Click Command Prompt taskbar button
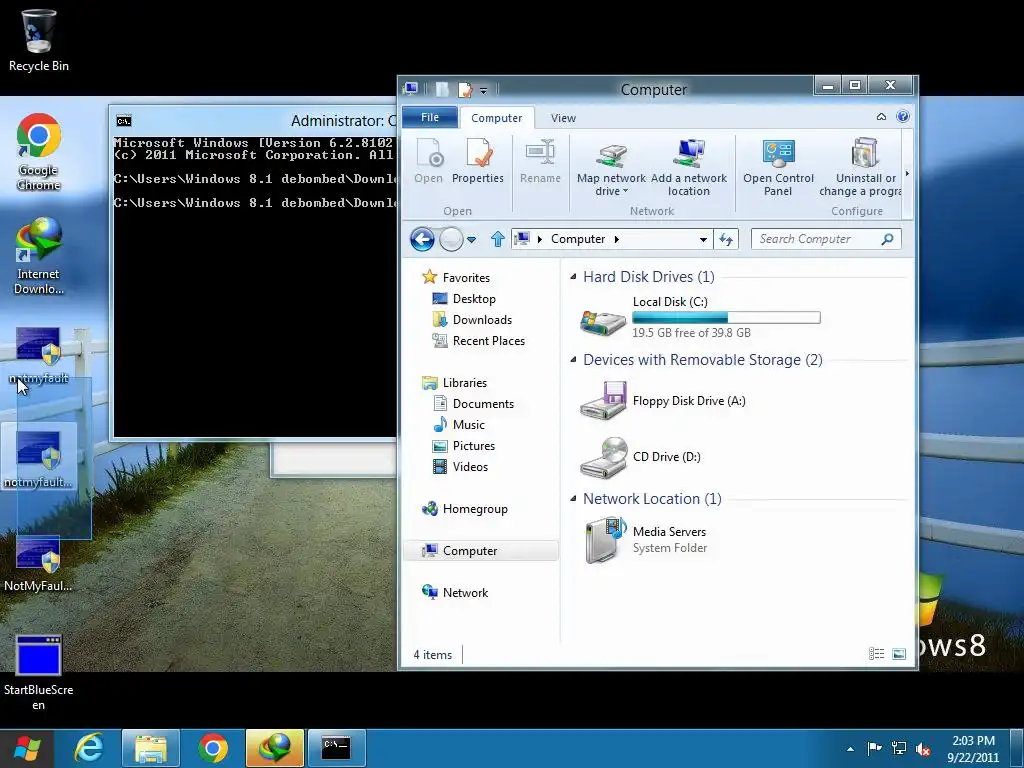1024x768 pixels. (x=337, y=748)
